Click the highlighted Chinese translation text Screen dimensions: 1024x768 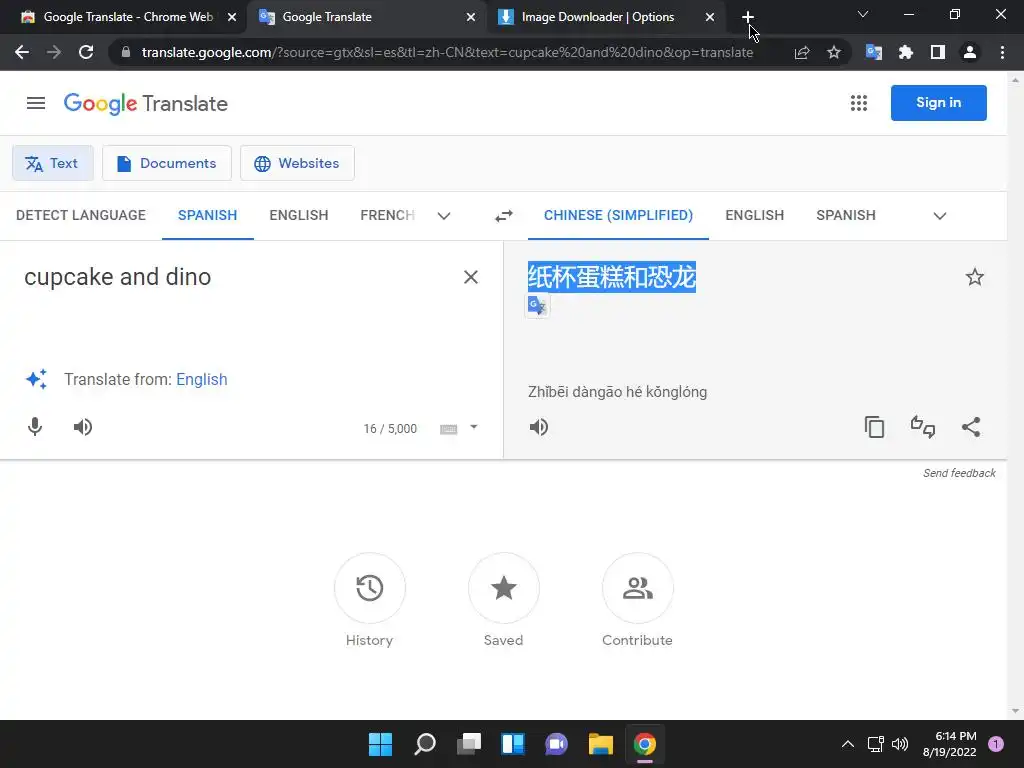point(612,277)
